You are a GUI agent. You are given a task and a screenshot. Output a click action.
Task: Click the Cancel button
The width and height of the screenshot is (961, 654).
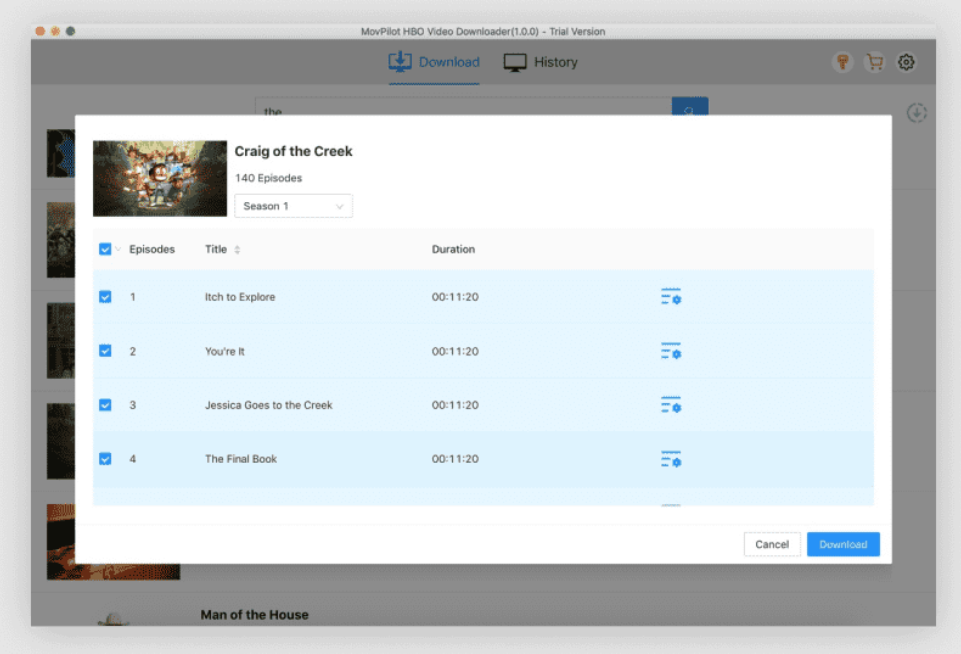pos(771,544)
